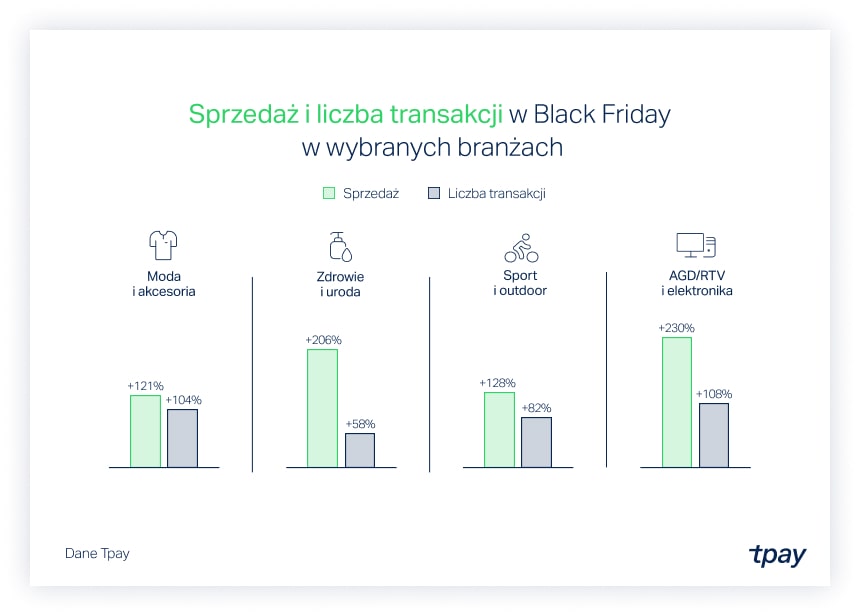Click the tpay logo
Screen dimensions: 860x616
click(x=777, y=555)
